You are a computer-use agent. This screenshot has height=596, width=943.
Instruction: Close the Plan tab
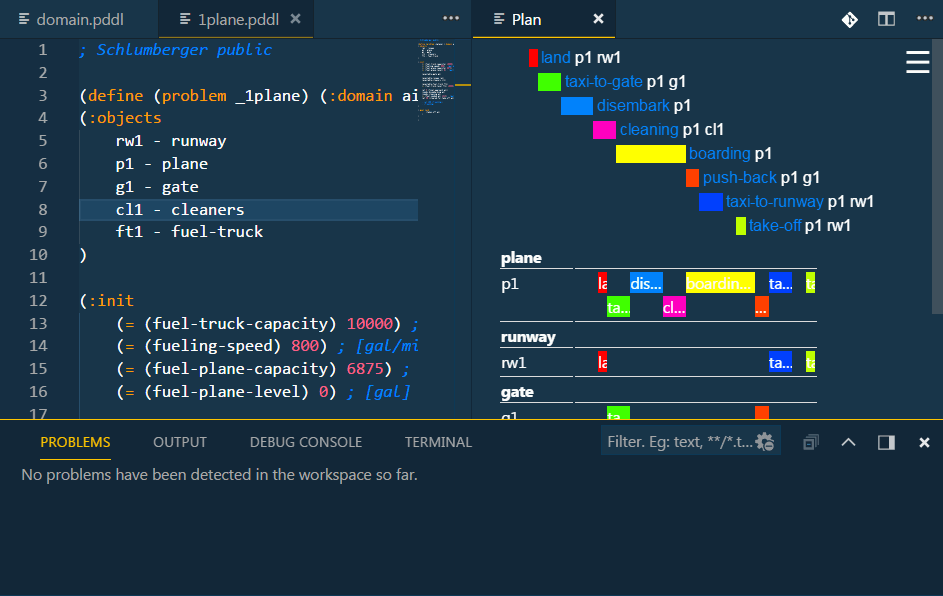598,19
